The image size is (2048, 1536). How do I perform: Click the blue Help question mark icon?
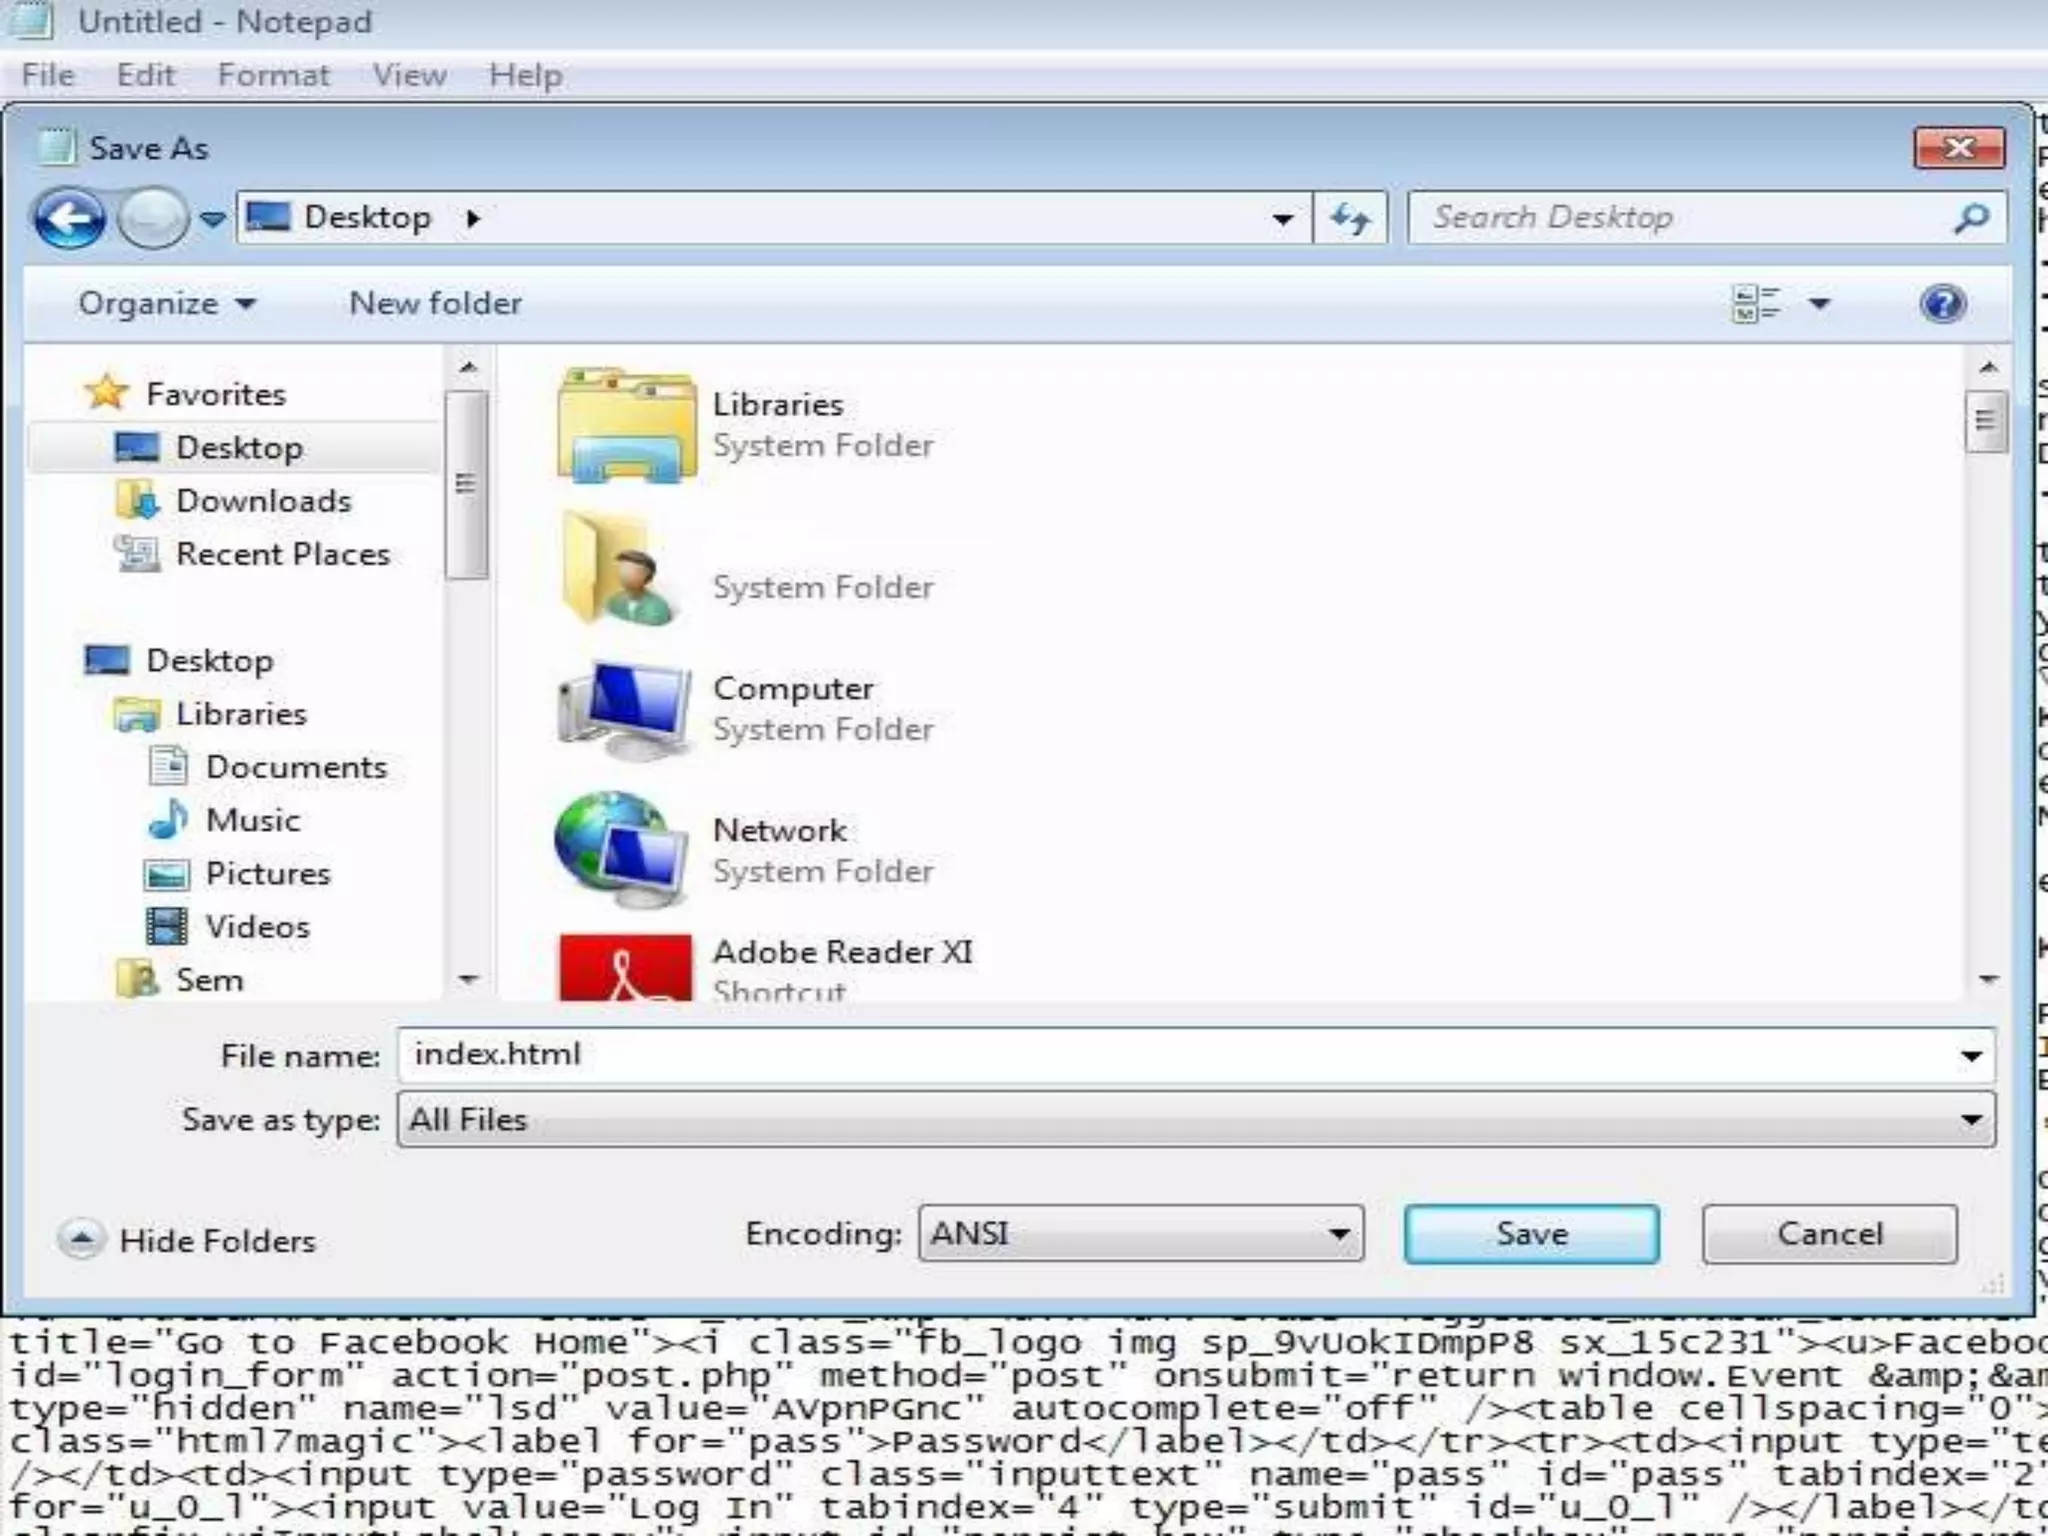pyautogui.click(x=1942, y=303)
